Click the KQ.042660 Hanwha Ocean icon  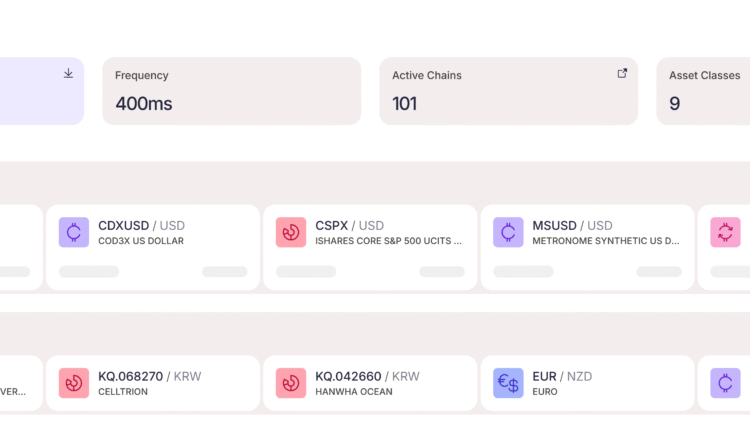point(291,383)
